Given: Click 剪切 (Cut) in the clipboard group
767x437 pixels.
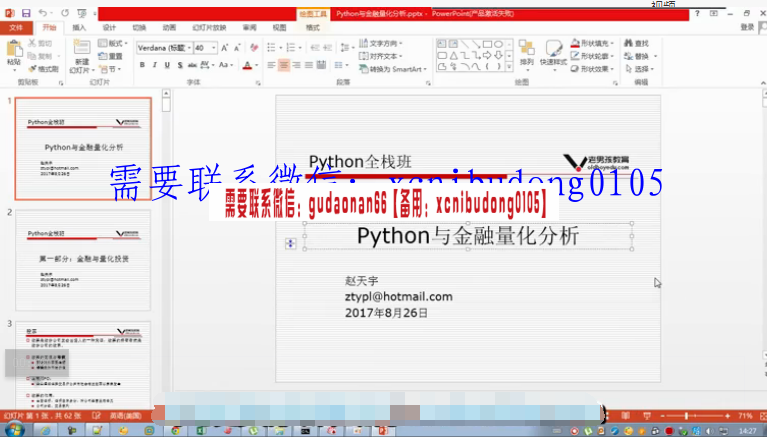Looking at the screenshot, I should [40, 44].
